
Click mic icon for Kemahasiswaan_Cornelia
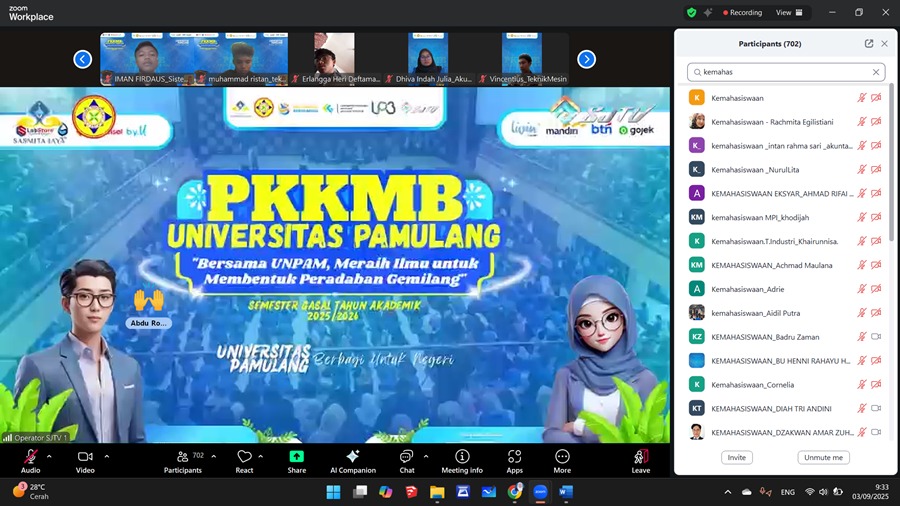862,385
